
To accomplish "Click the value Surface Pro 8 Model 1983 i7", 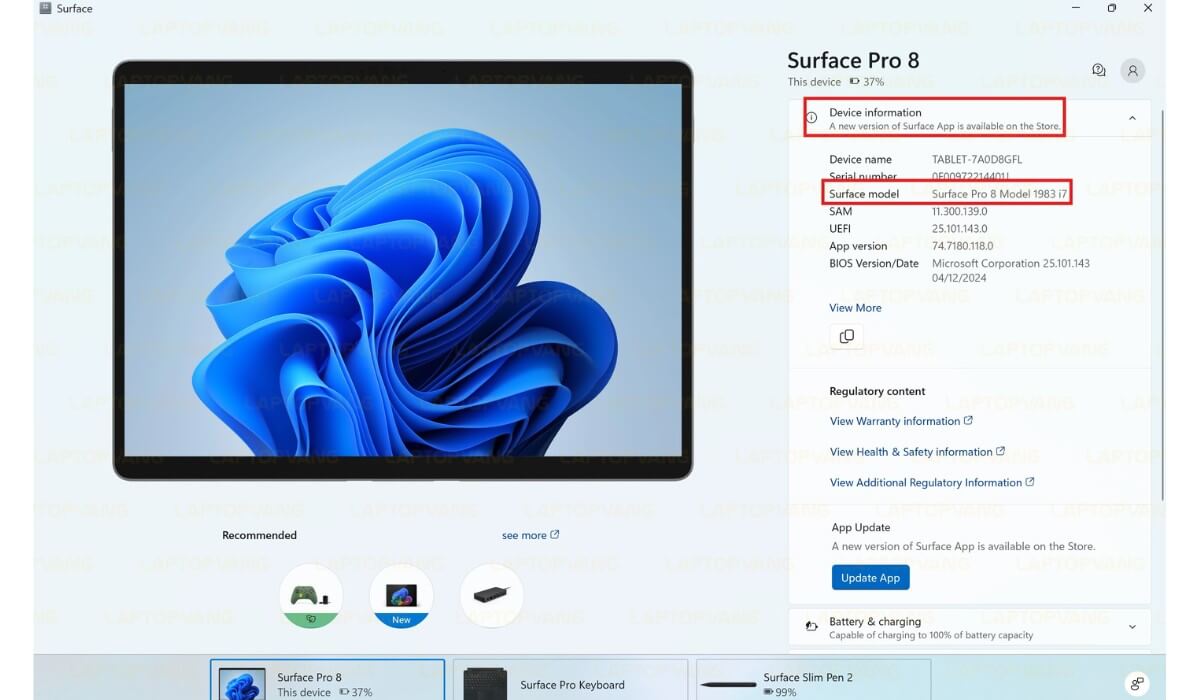I will point(999,194).
